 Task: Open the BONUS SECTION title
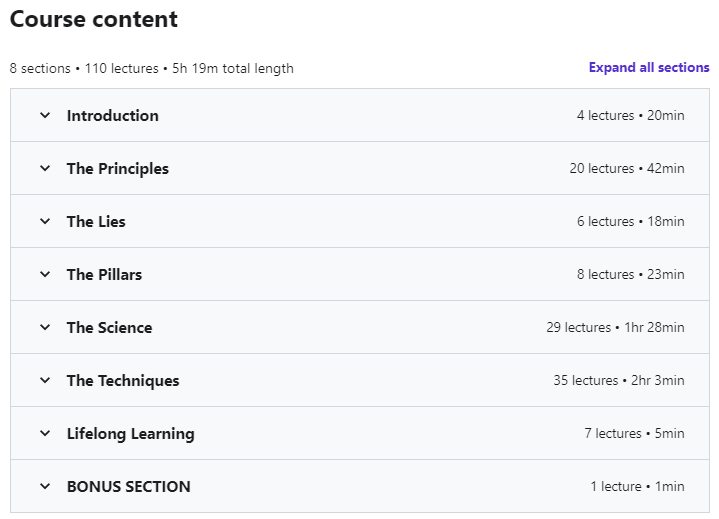click(129, 486)
